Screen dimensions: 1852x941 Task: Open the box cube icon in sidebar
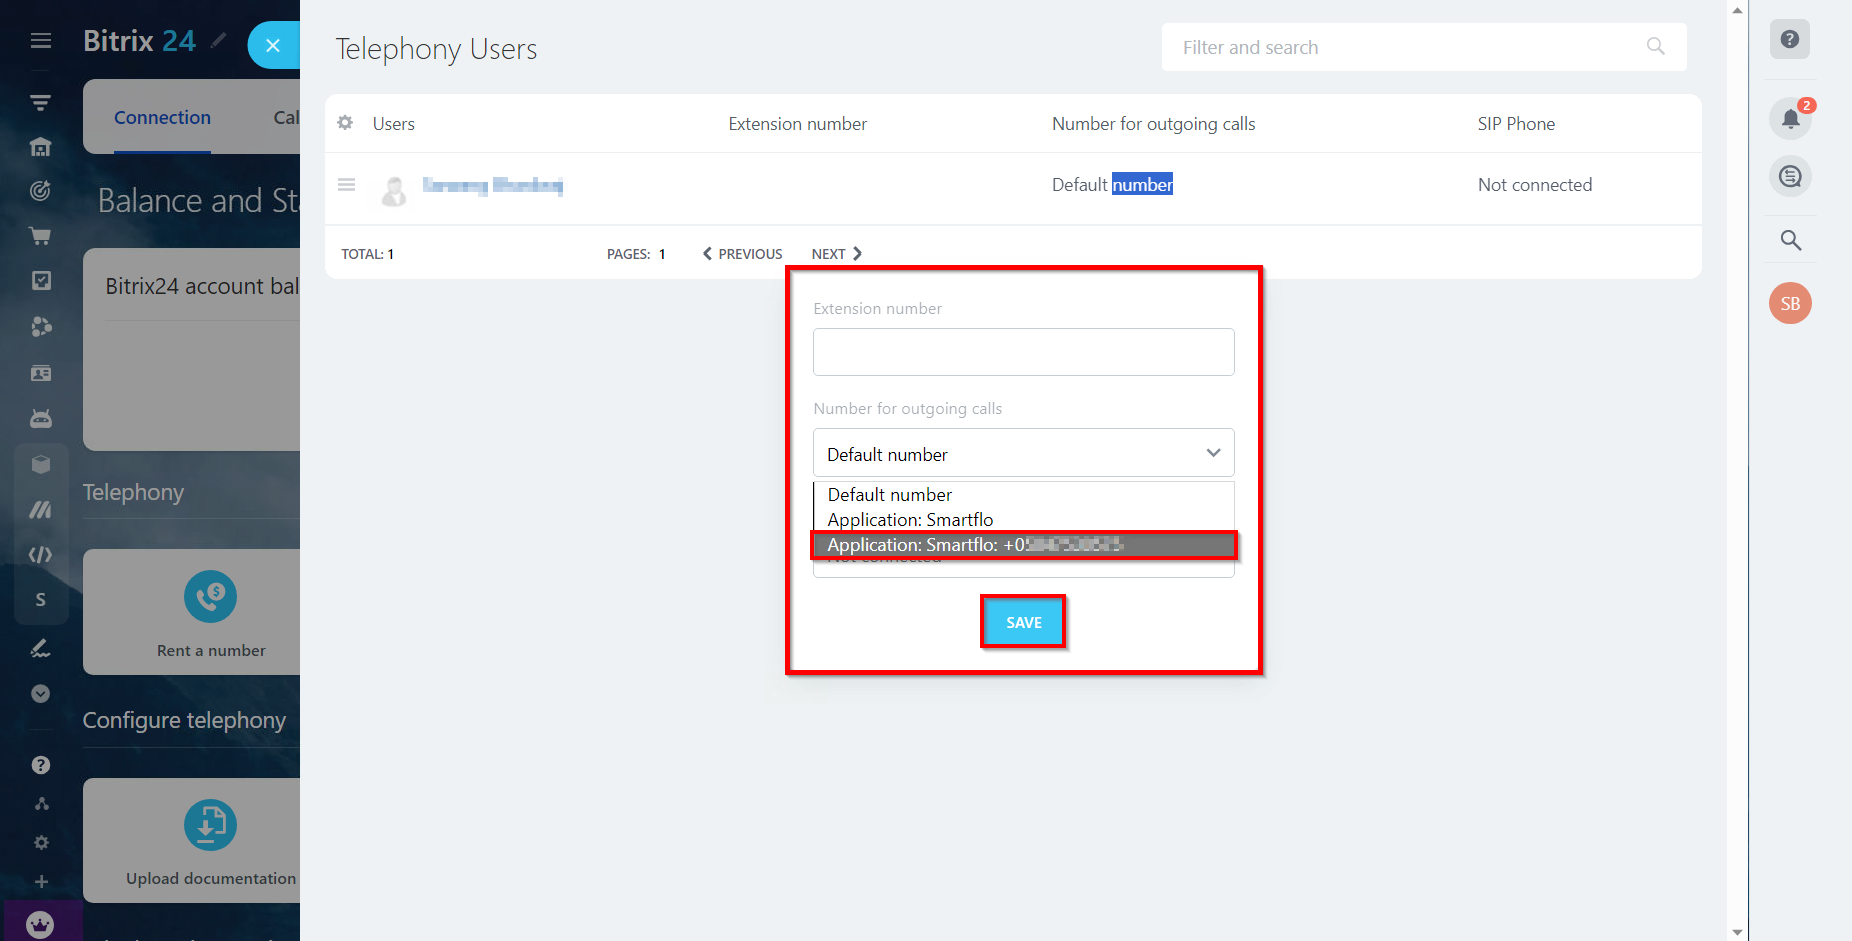(41, 464)
